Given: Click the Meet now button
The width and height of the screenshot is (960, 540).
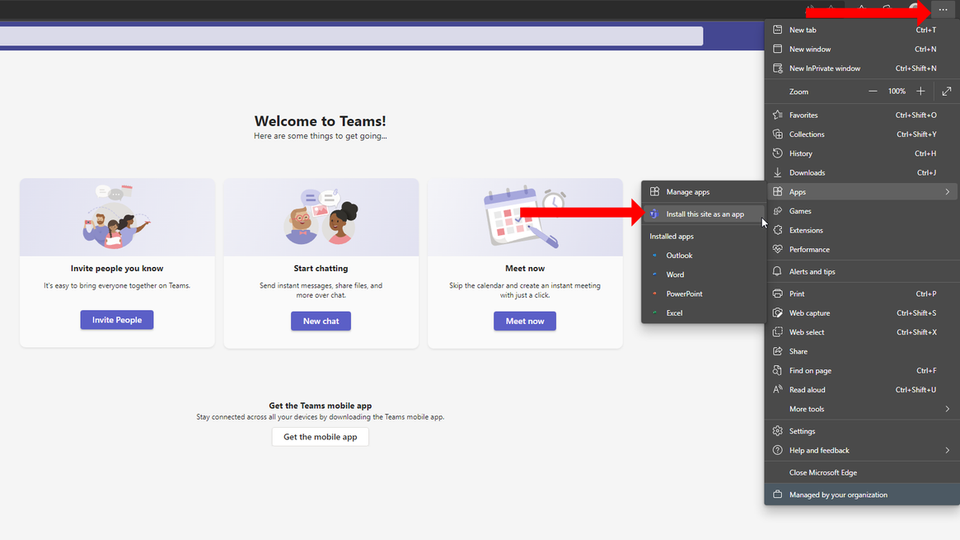Looking at the screenshot, I should coord(525,321).
